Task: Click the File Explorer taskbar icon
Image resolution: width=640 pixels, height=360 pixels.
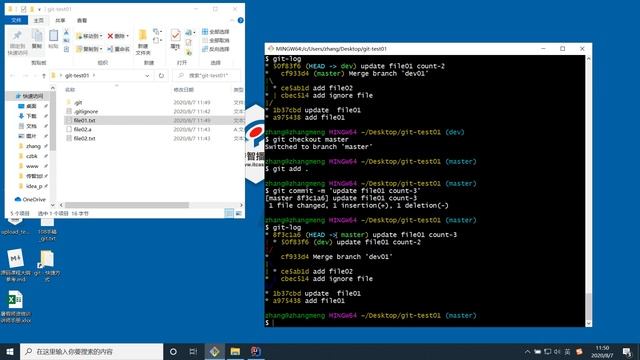Action: pyautogui.click(x=235, y=351)
